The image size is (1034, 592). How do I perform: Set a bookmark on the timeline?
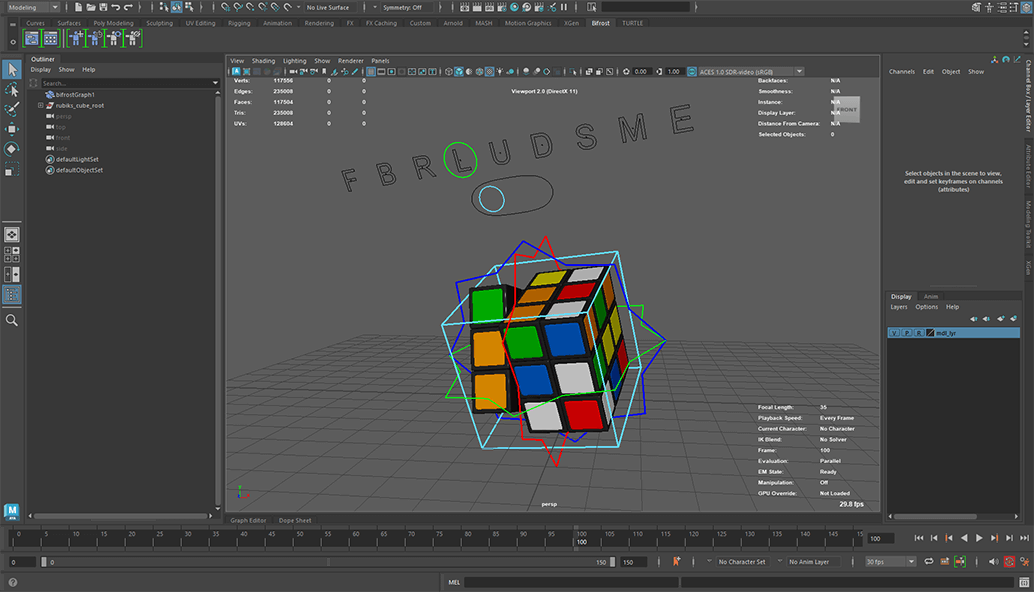tap(677, 562)
